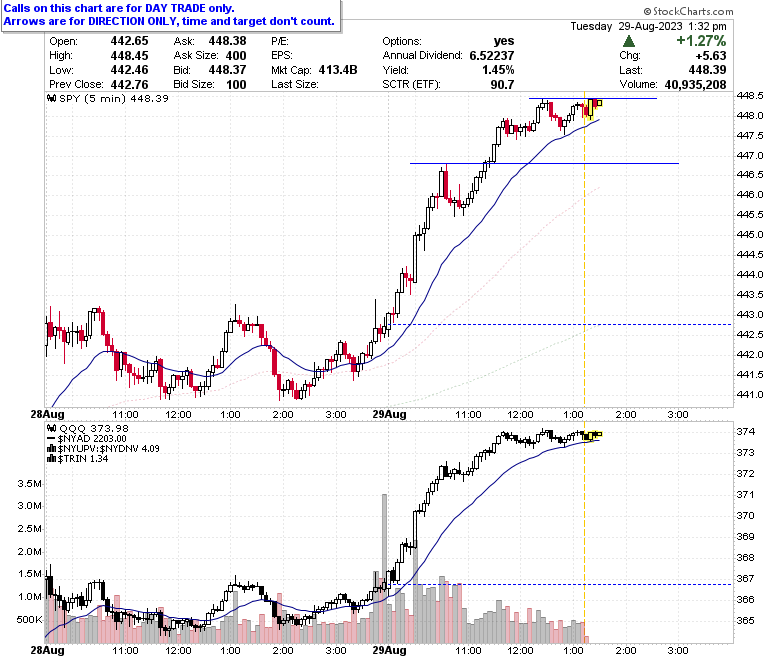Click the 3.5M volume axis label
Viewport: 780px width, 659px height.
(29, 483)
